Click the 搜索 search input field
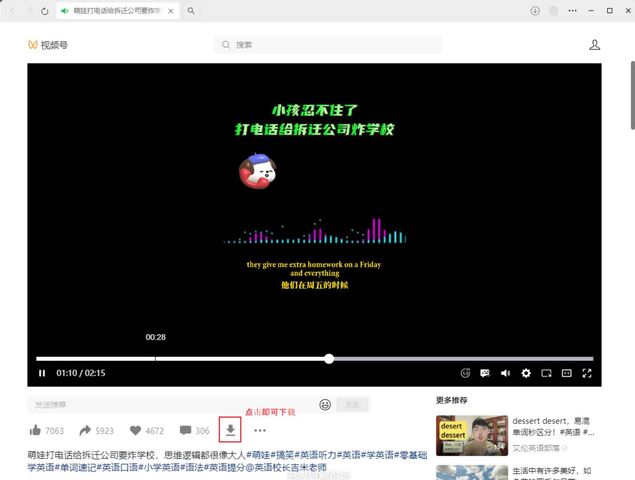 [x=330, y=45]
